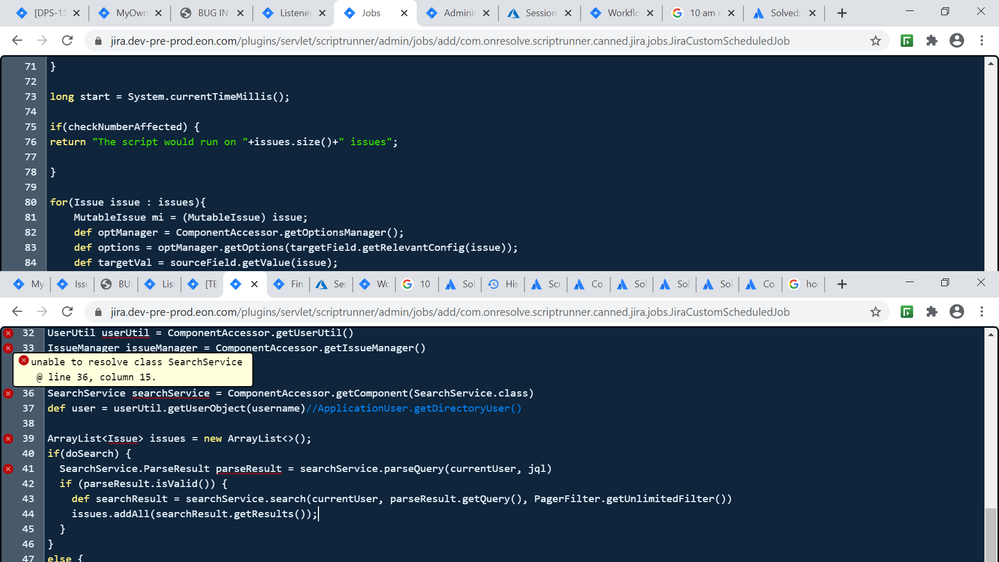Go forward in the bottom browser window
The width and height of the screenshot is (999, 562).
[x=42, y=312]
